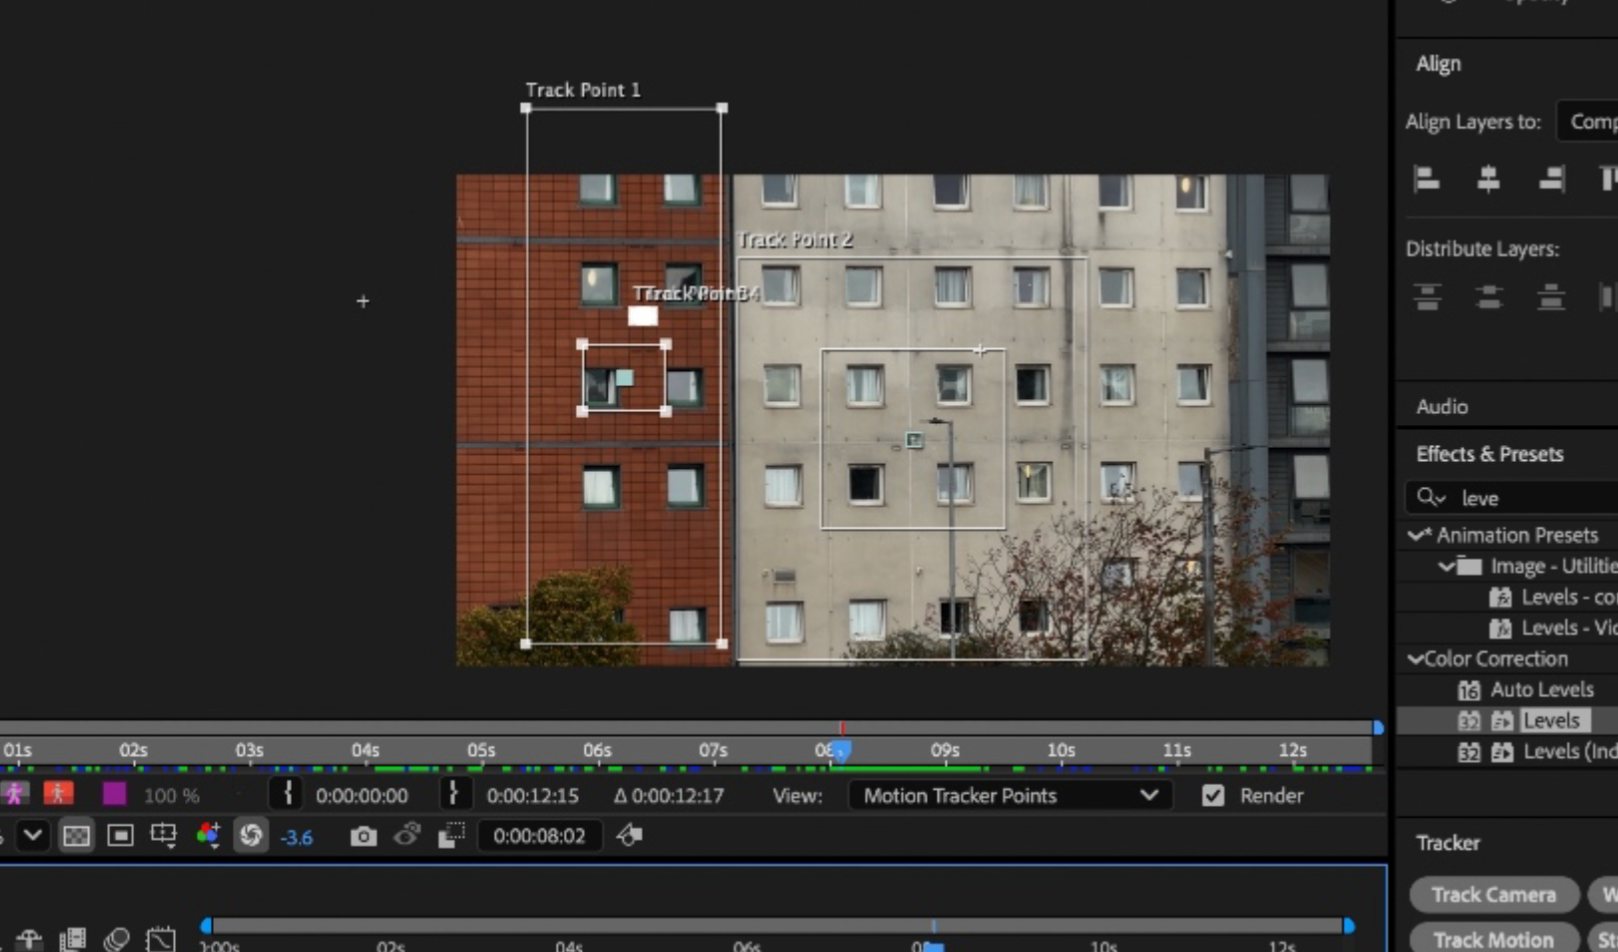Click the align right edges icon

(1552, 179)
